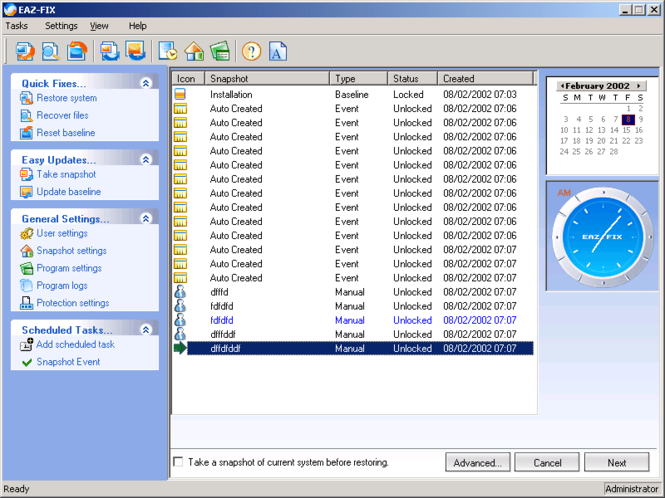Image resolution: width=665 pixels, height=498 pixels.
Task: Open the Settings menu
Action: tap(61, 26)
